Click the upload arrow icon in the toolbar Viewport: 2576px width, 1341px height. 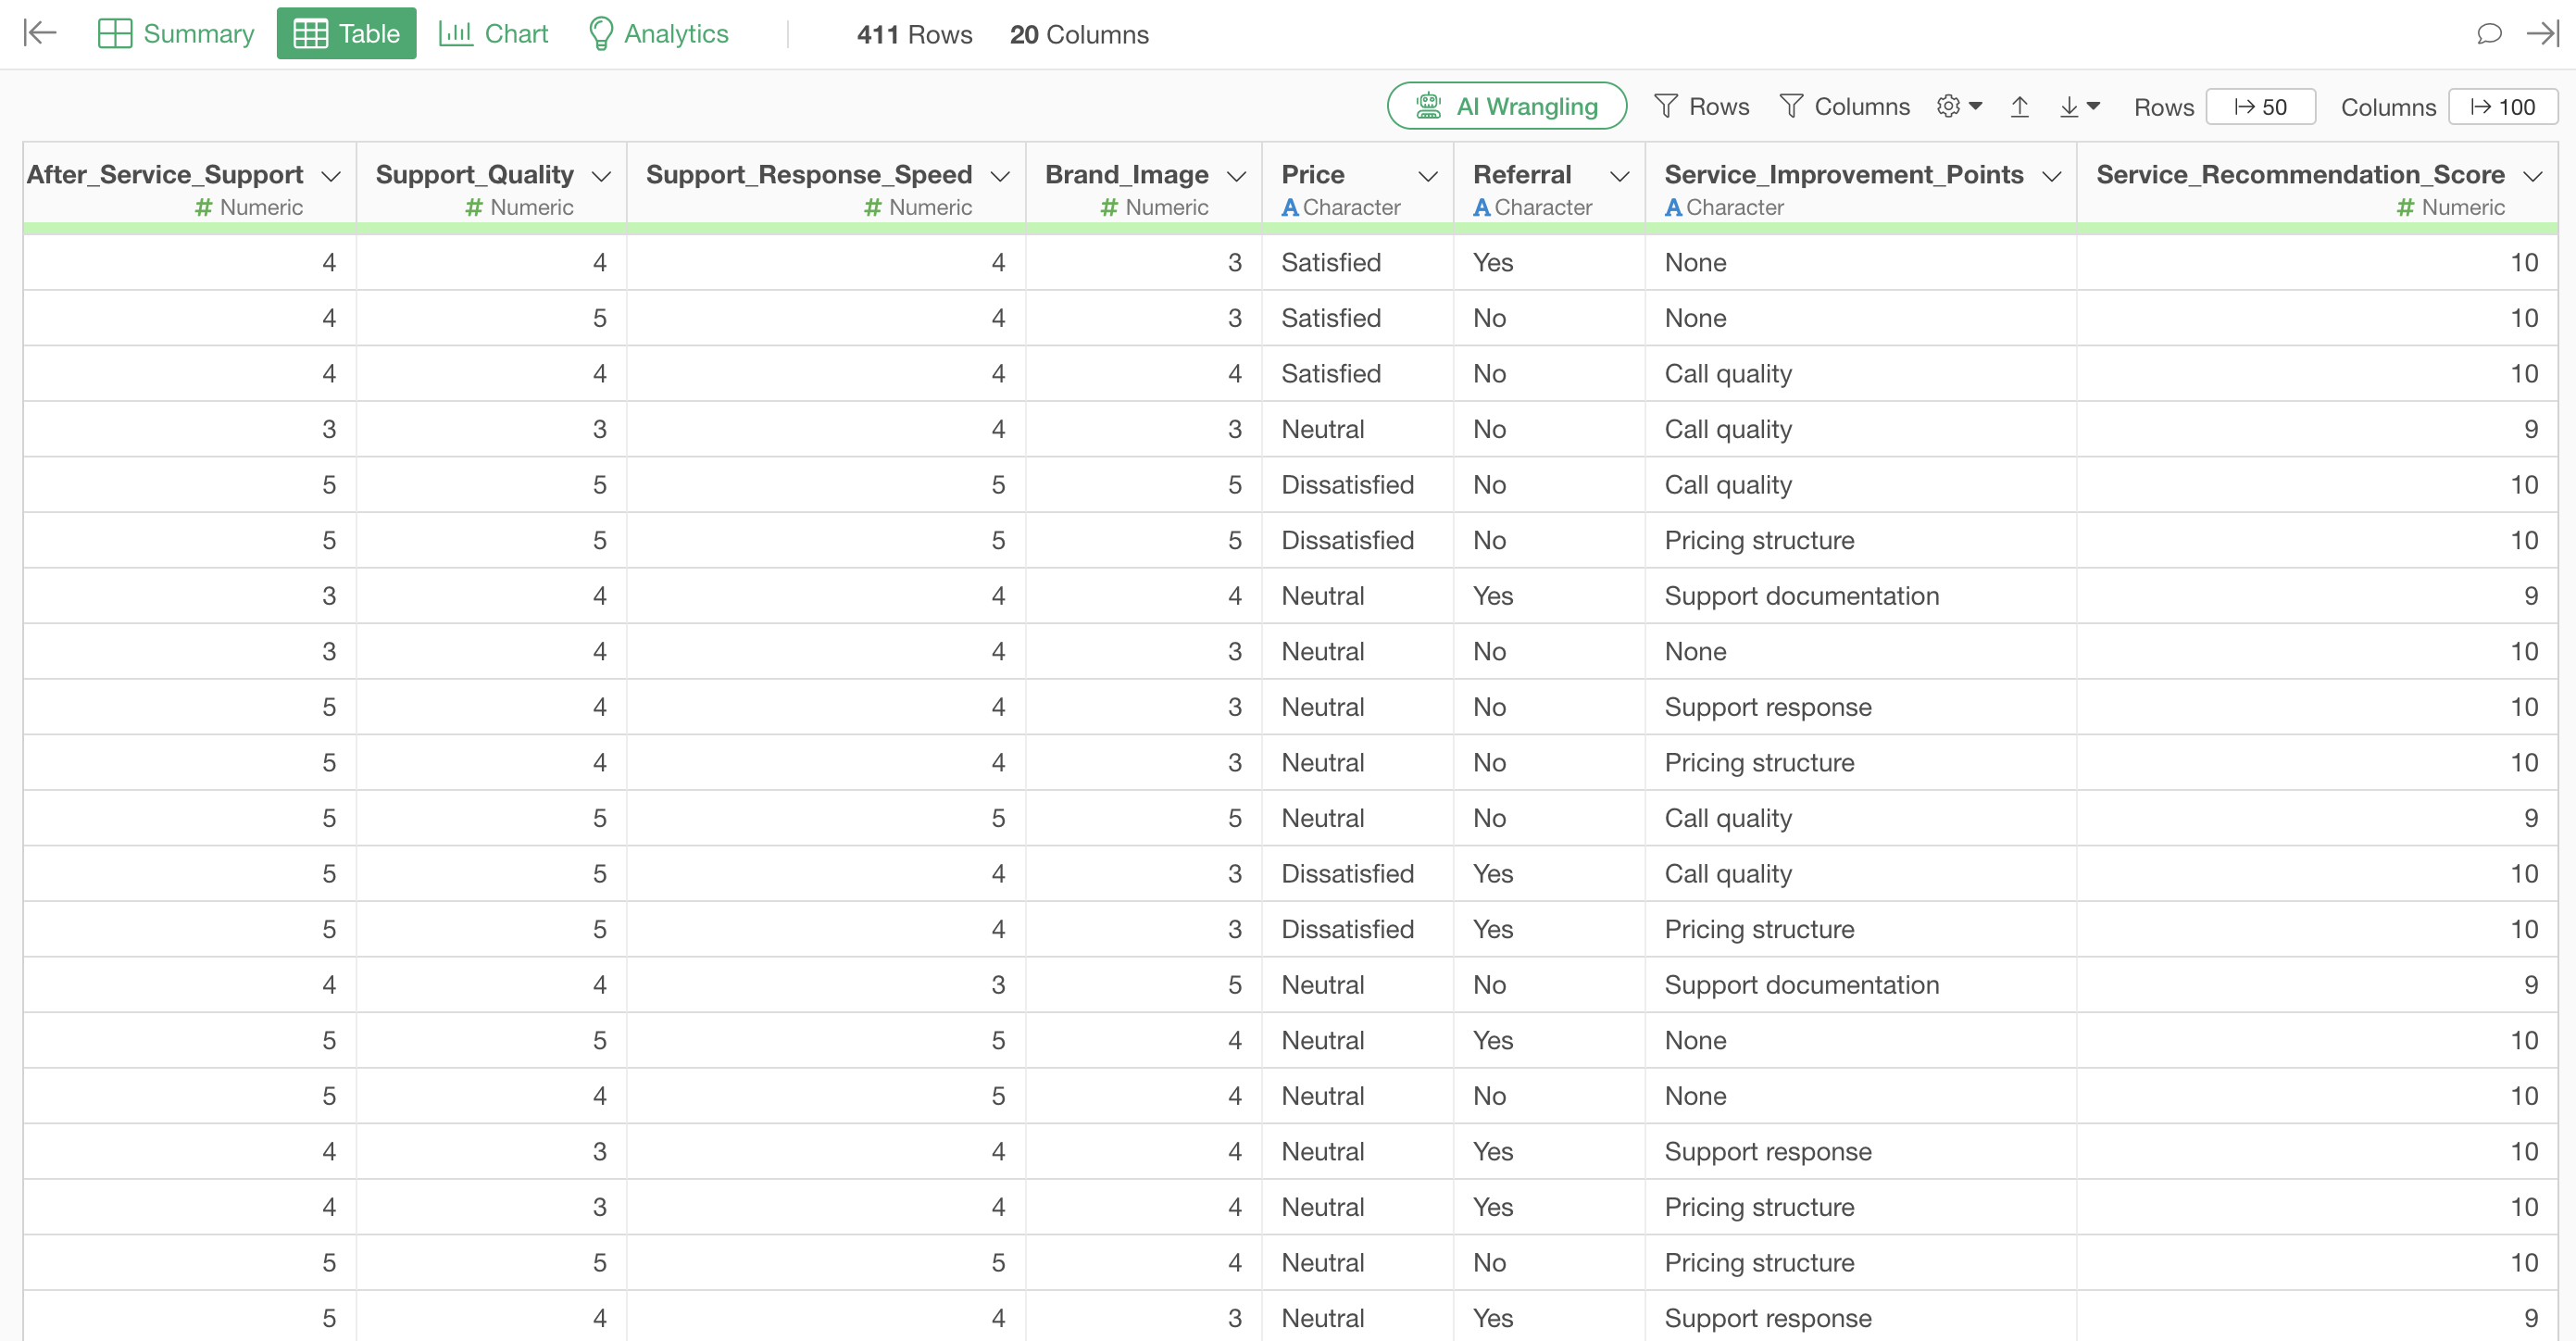pyautogui.click(x=2019, y=106)
